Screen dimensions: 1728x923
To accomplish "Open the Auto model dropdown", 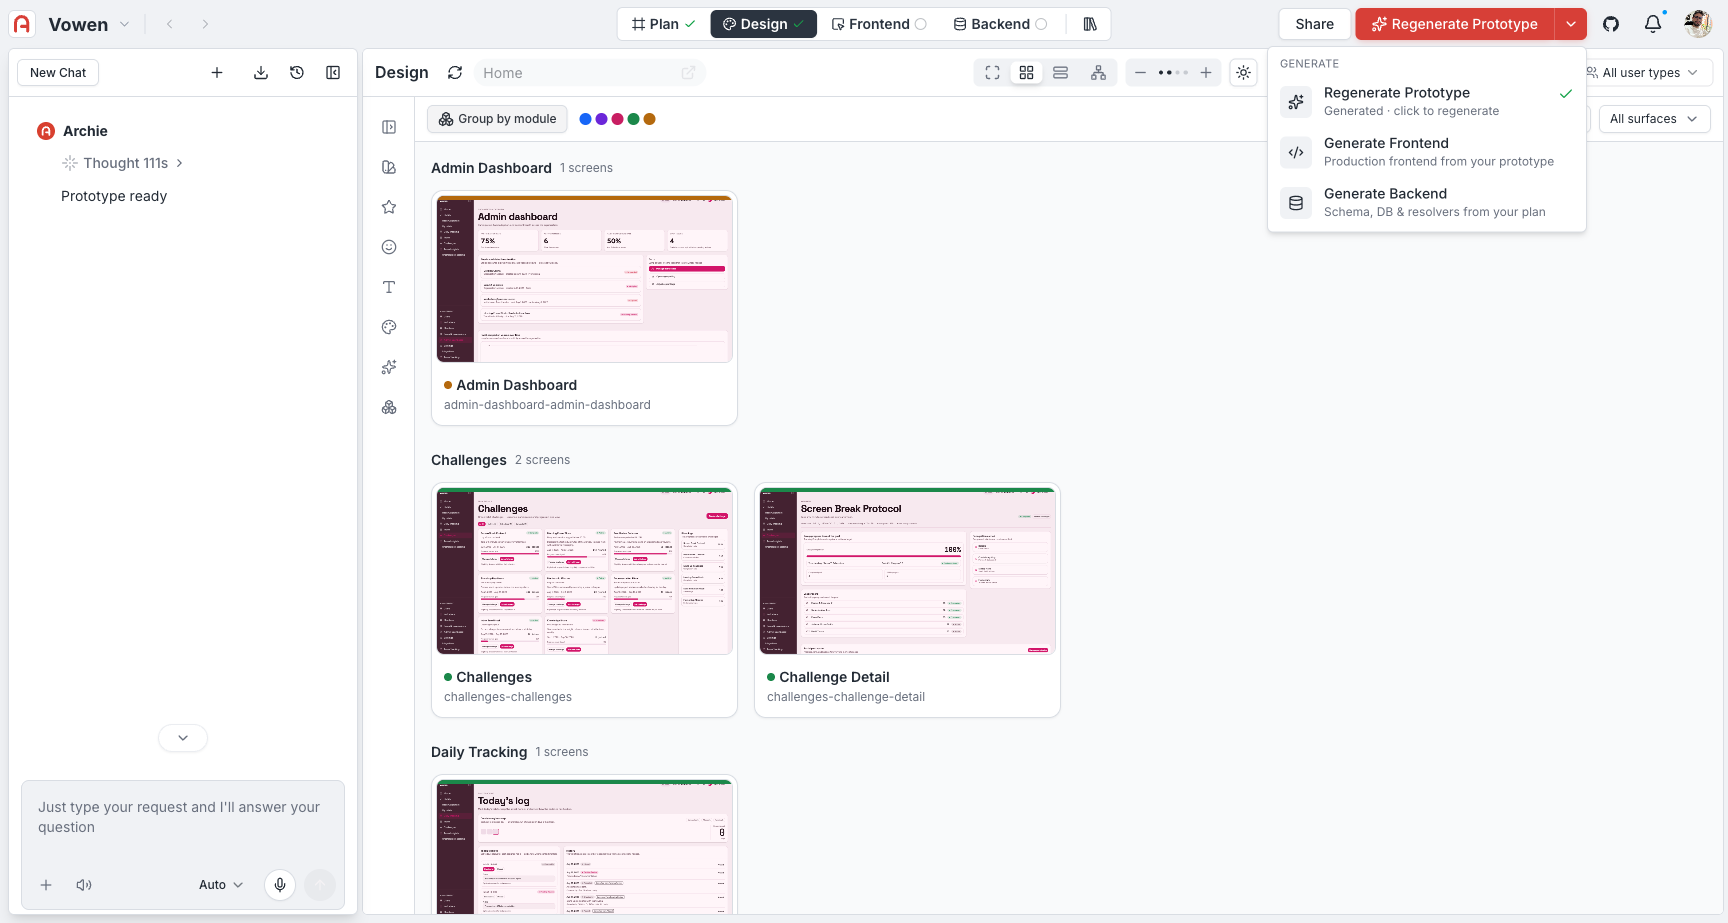I will (221, 885).
